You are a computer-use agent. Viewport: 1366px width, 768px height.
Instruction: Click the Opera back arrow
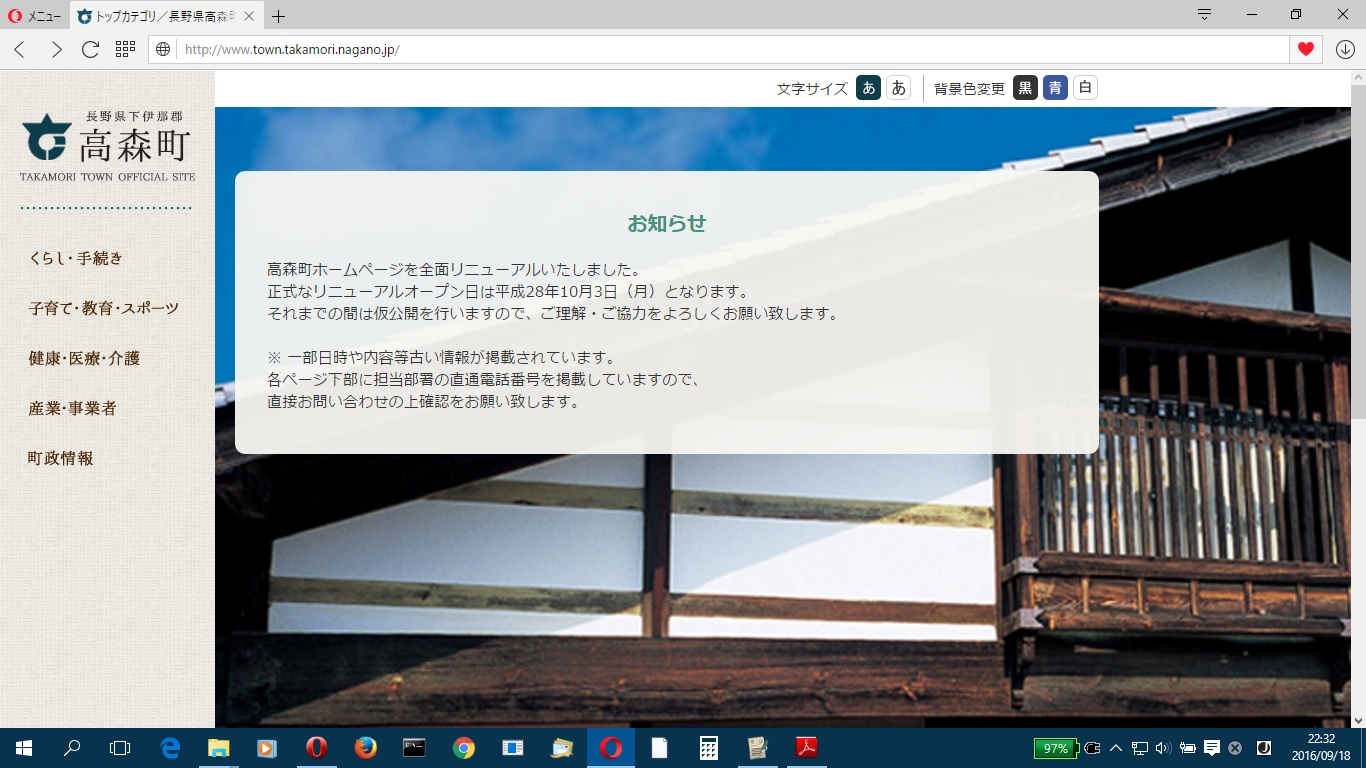coord(19,49)
